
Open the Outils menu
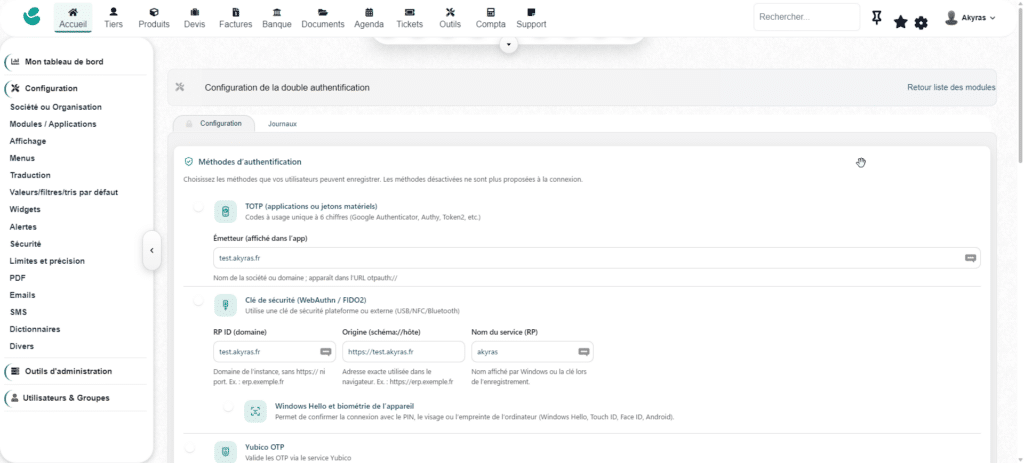(x=450, y=18)
